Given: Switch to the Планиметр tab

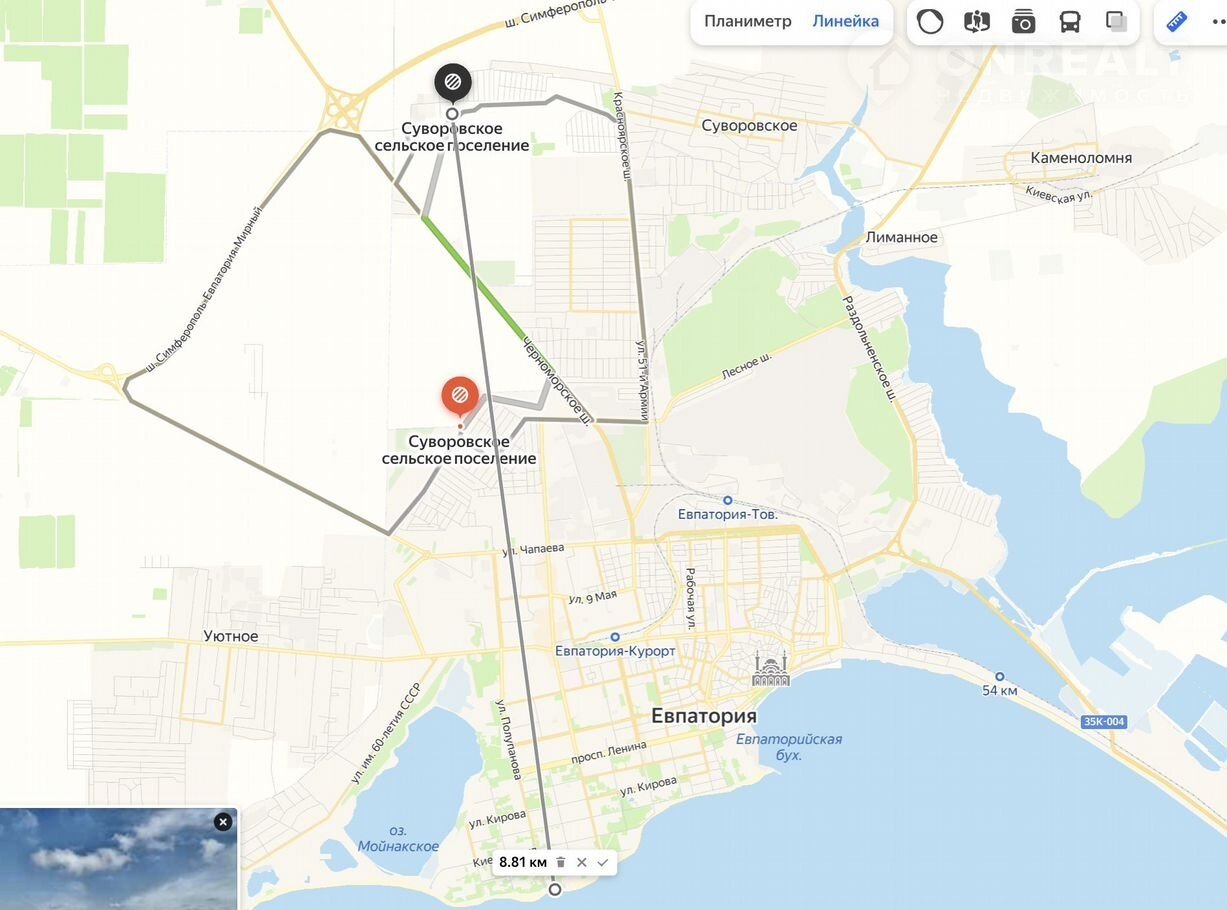Looking at the screenshot, I should [x=747, y=21].
